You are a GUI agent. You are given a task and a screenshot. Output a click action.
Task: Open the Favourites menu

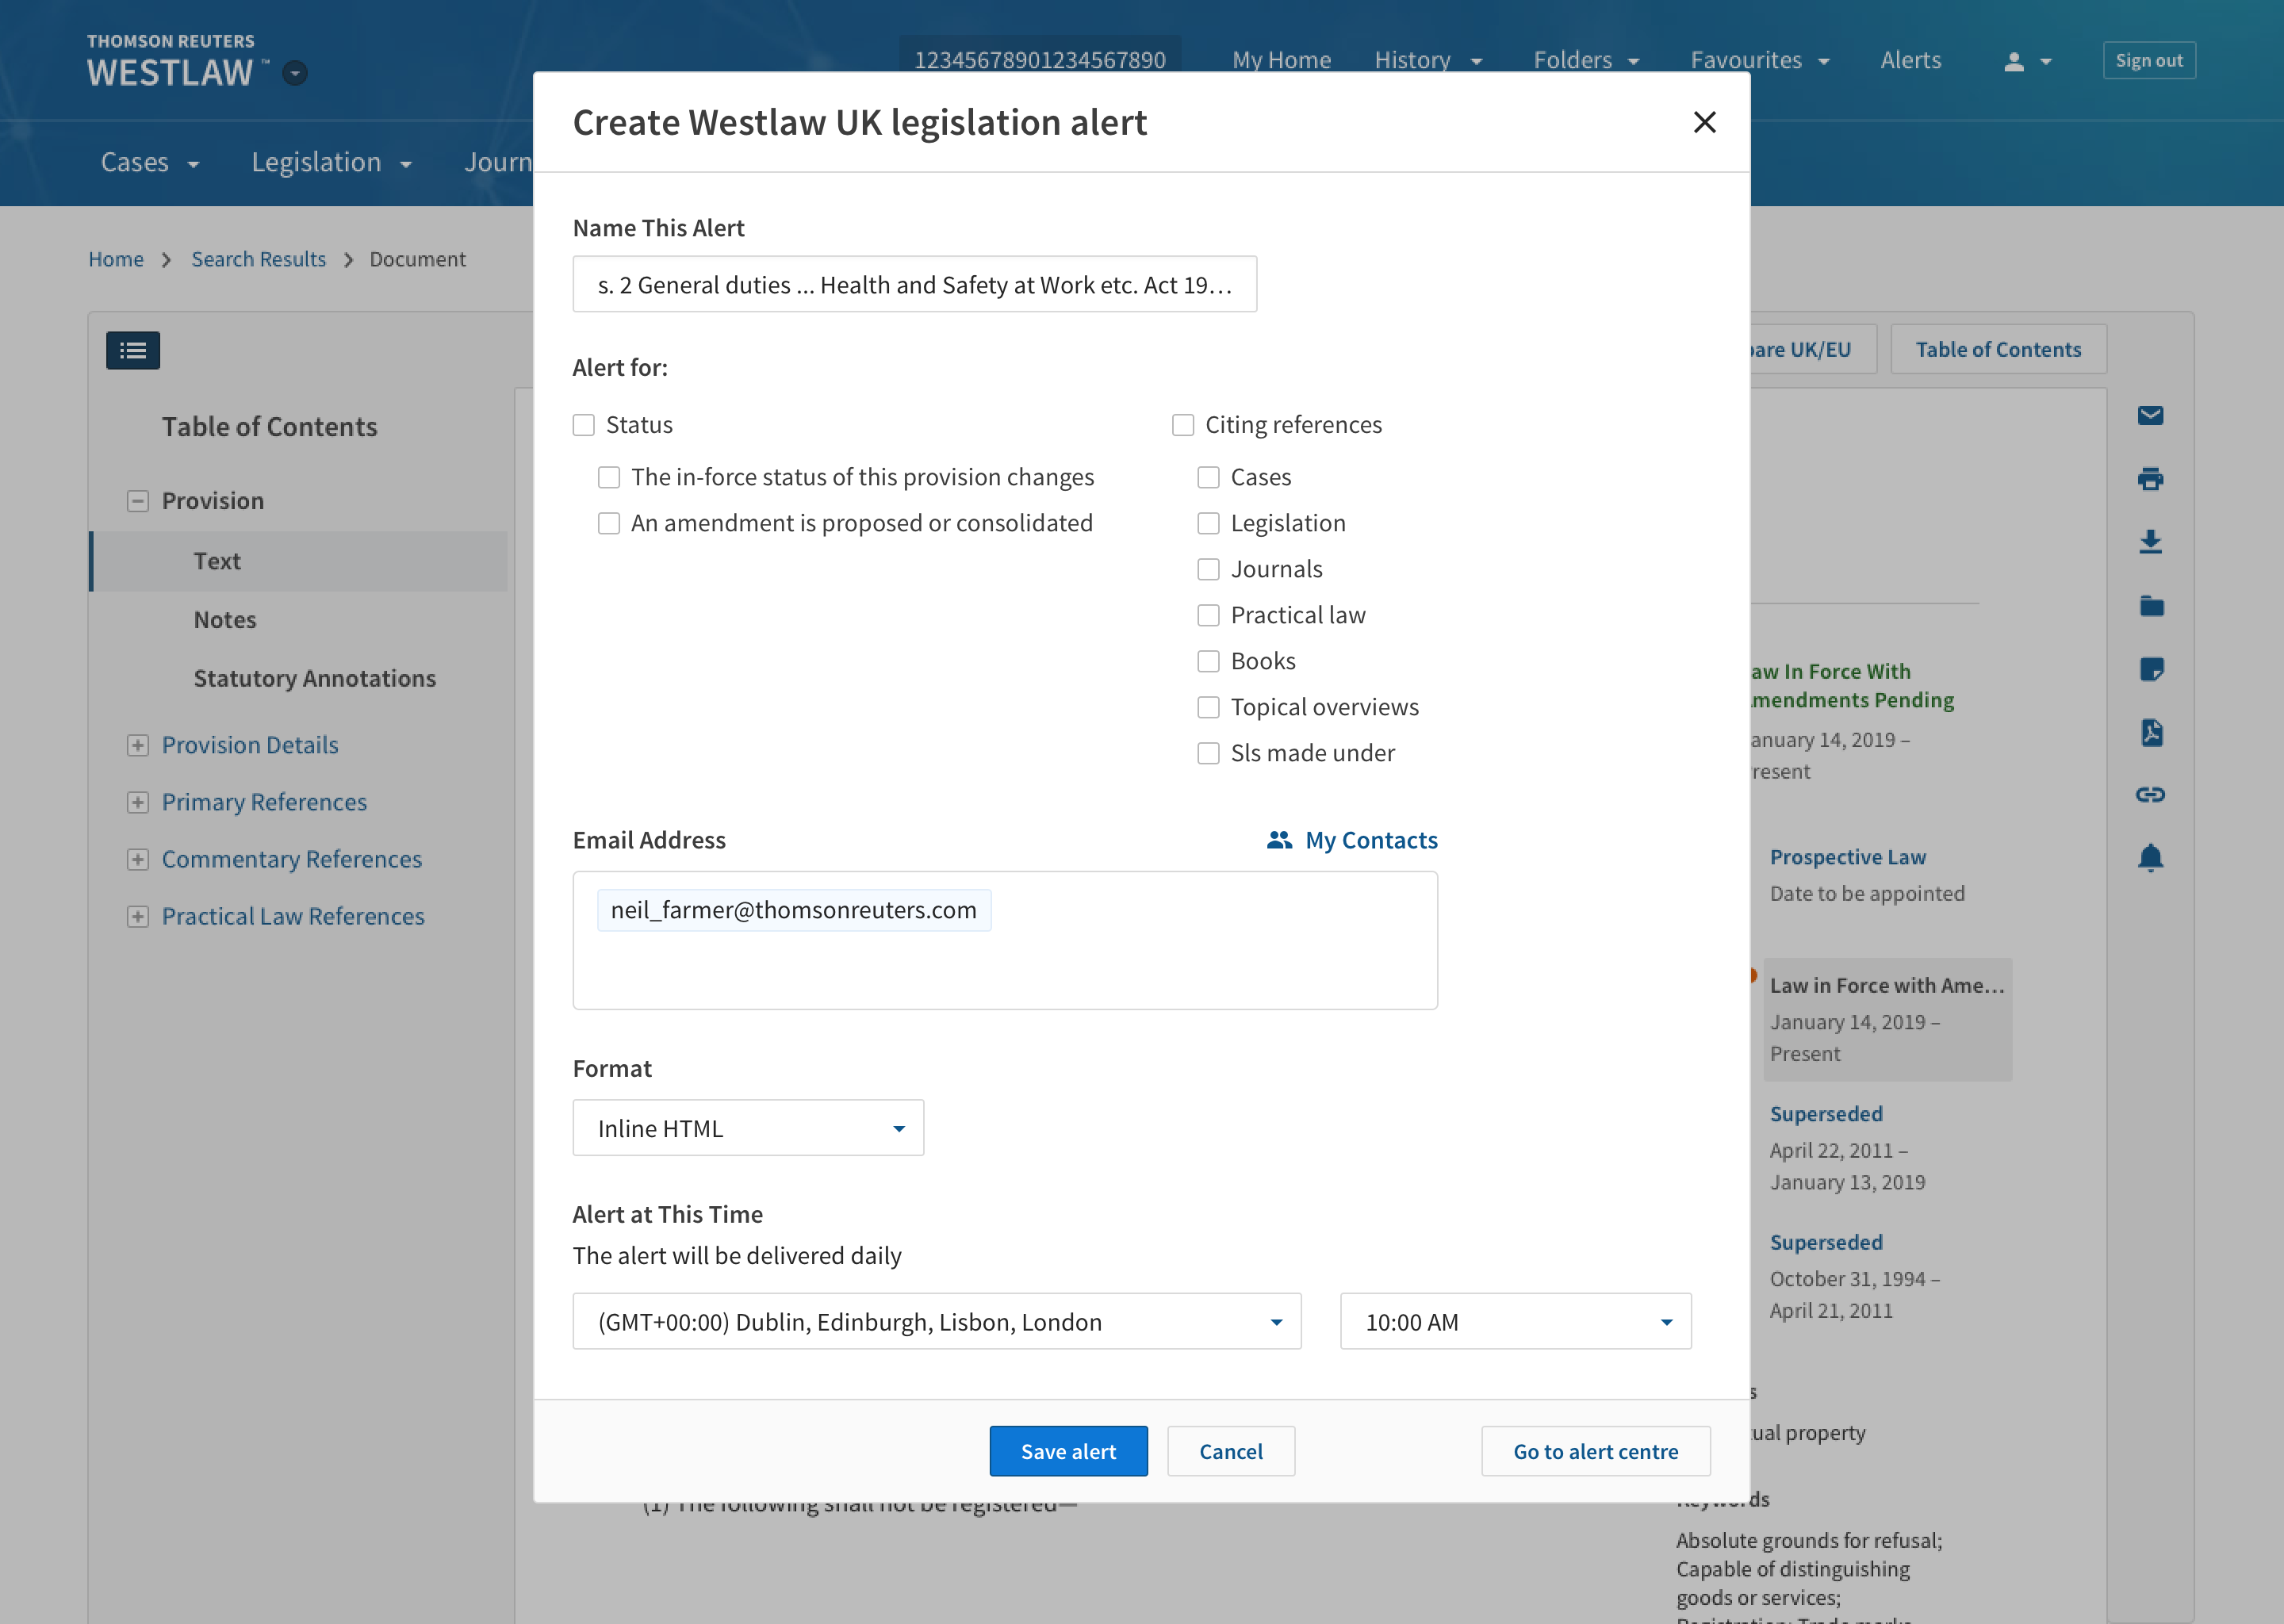(x=1760, y=60)
